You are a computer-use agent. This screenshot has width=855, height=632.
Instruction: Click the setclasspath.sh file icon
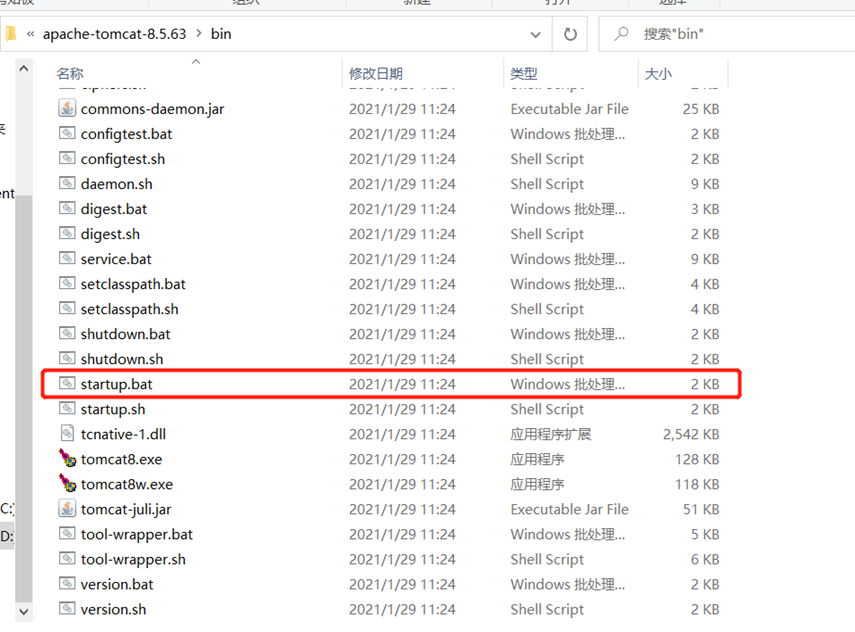tap(67, 308)
